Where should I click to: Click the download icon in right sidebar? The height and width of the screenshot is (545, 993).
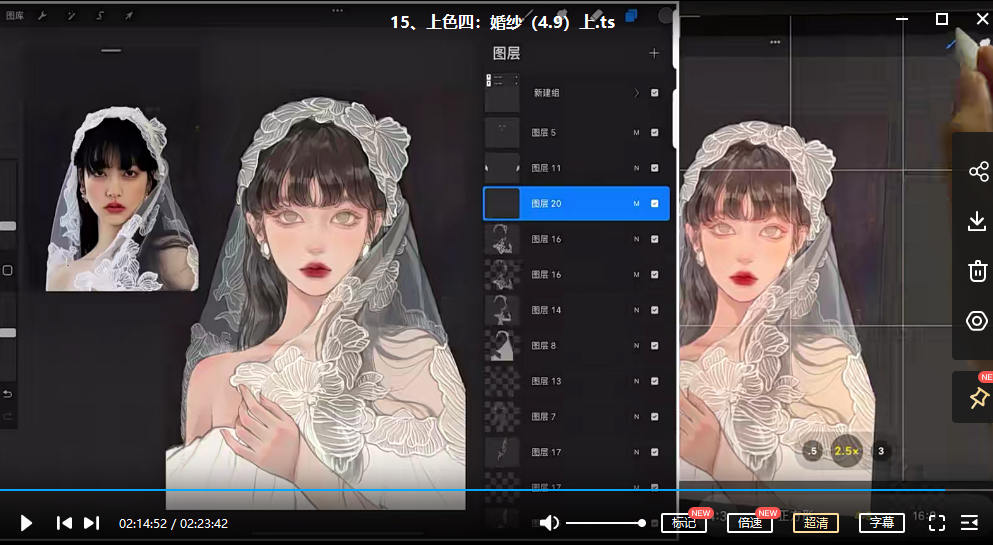tap(978, 222)
